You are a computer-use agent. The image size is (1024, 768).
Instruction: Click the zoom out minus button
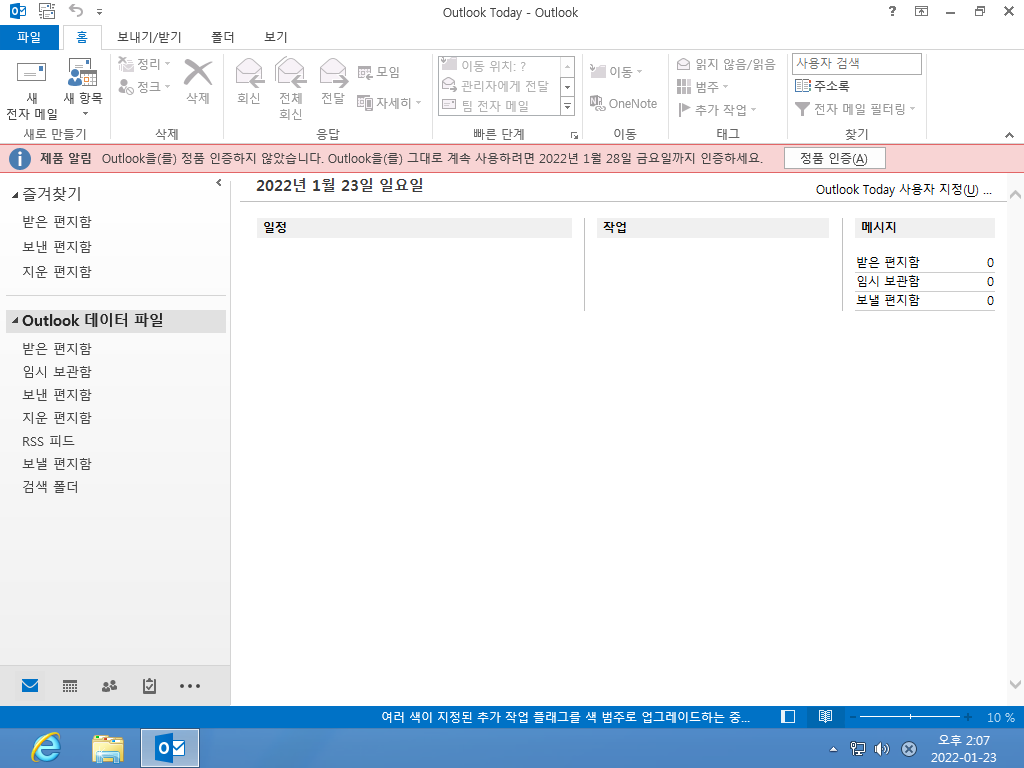[852, 717]
